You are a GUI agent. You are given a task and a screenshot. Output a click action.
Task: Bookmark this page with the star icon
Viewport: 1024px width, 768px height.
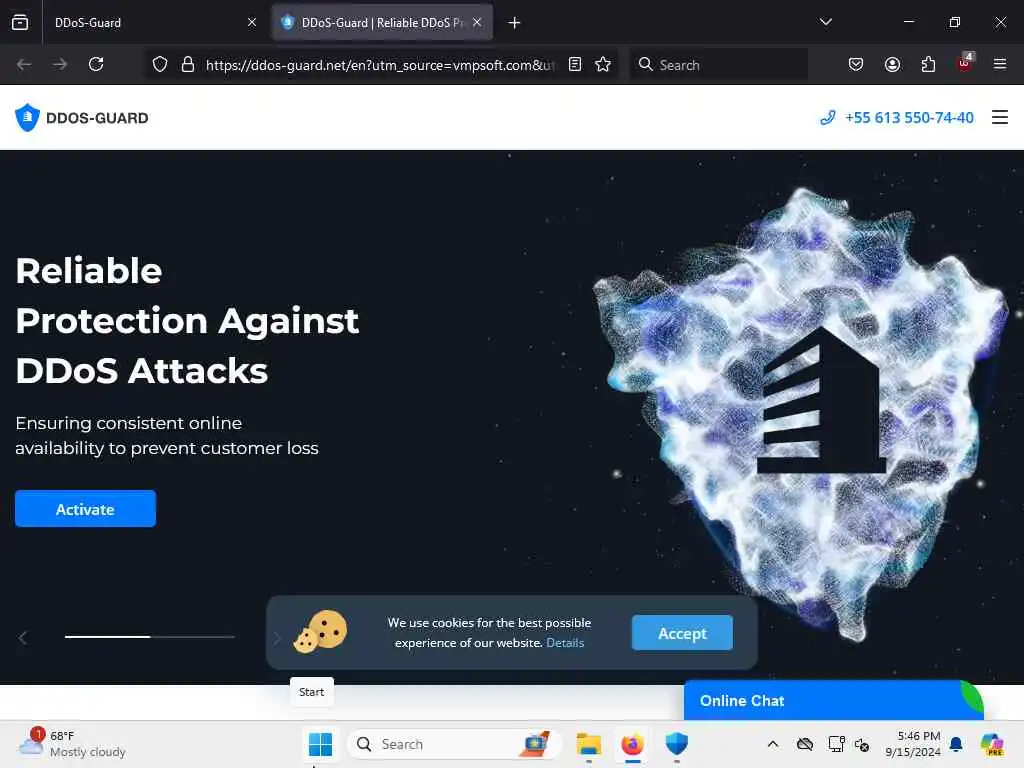tap(603, 64)
